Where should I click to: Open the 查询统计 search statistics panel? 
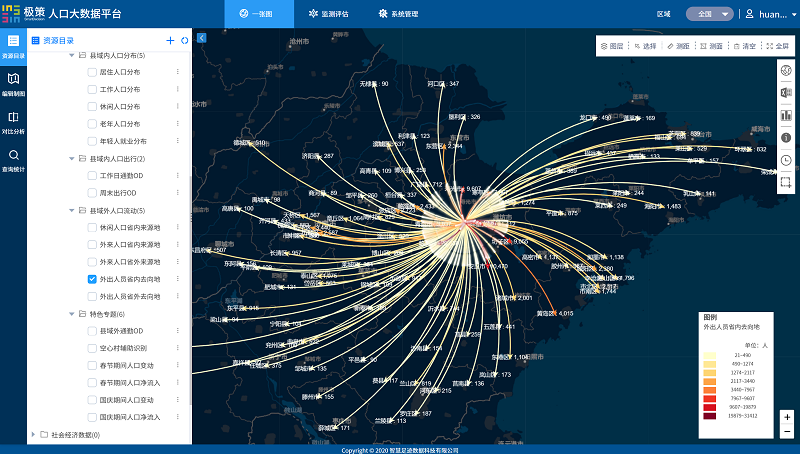[x=13, y=160]
